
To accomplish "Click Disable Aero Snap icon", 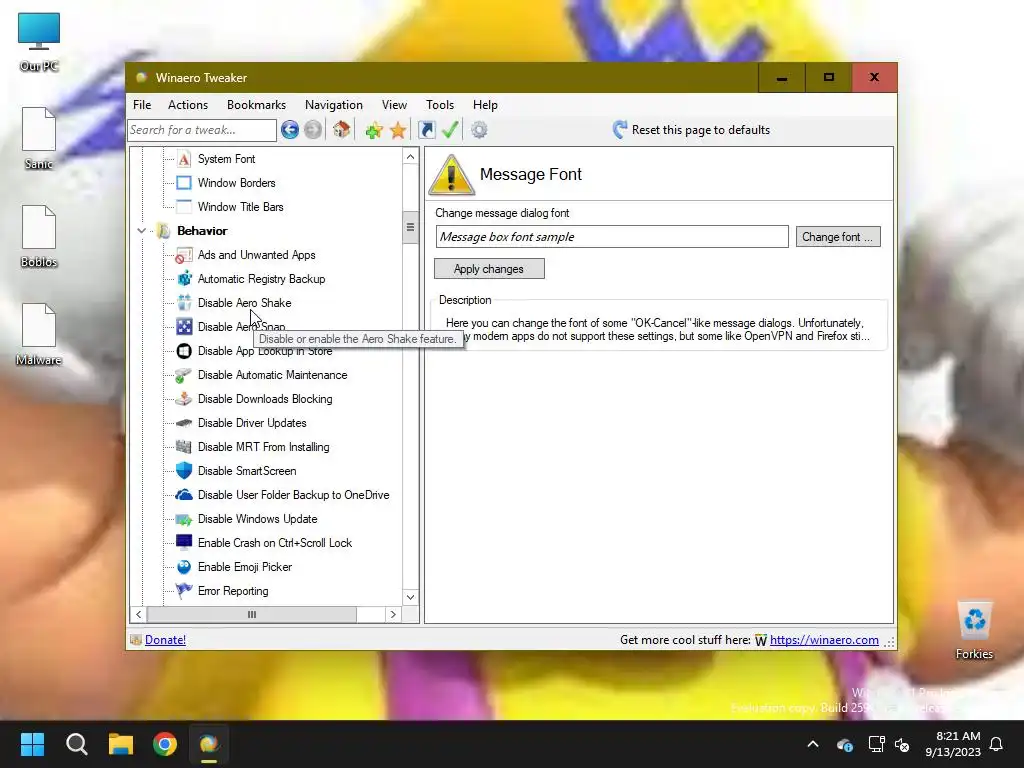I will point(184,327).
